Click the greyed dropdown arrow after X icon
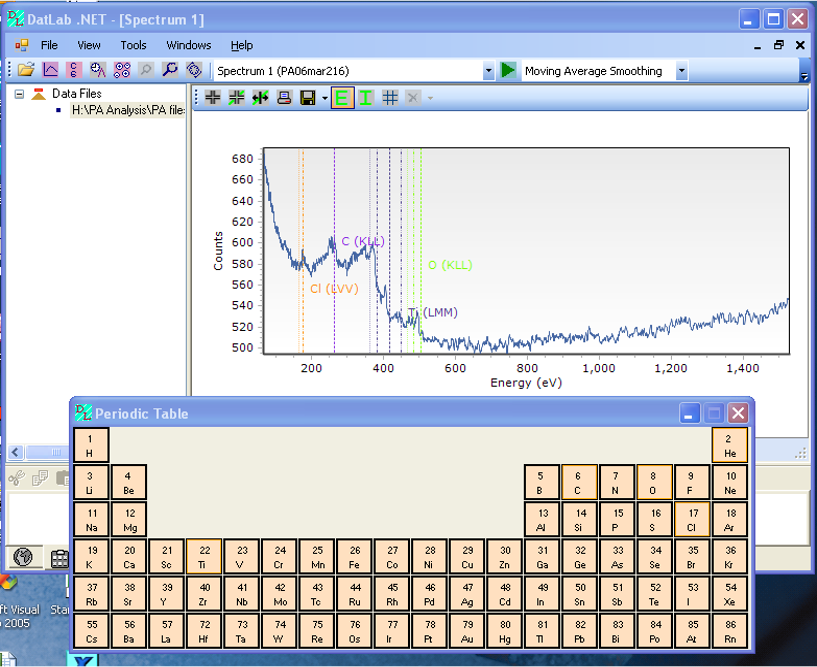817x667 pixels. pos(430,98)
